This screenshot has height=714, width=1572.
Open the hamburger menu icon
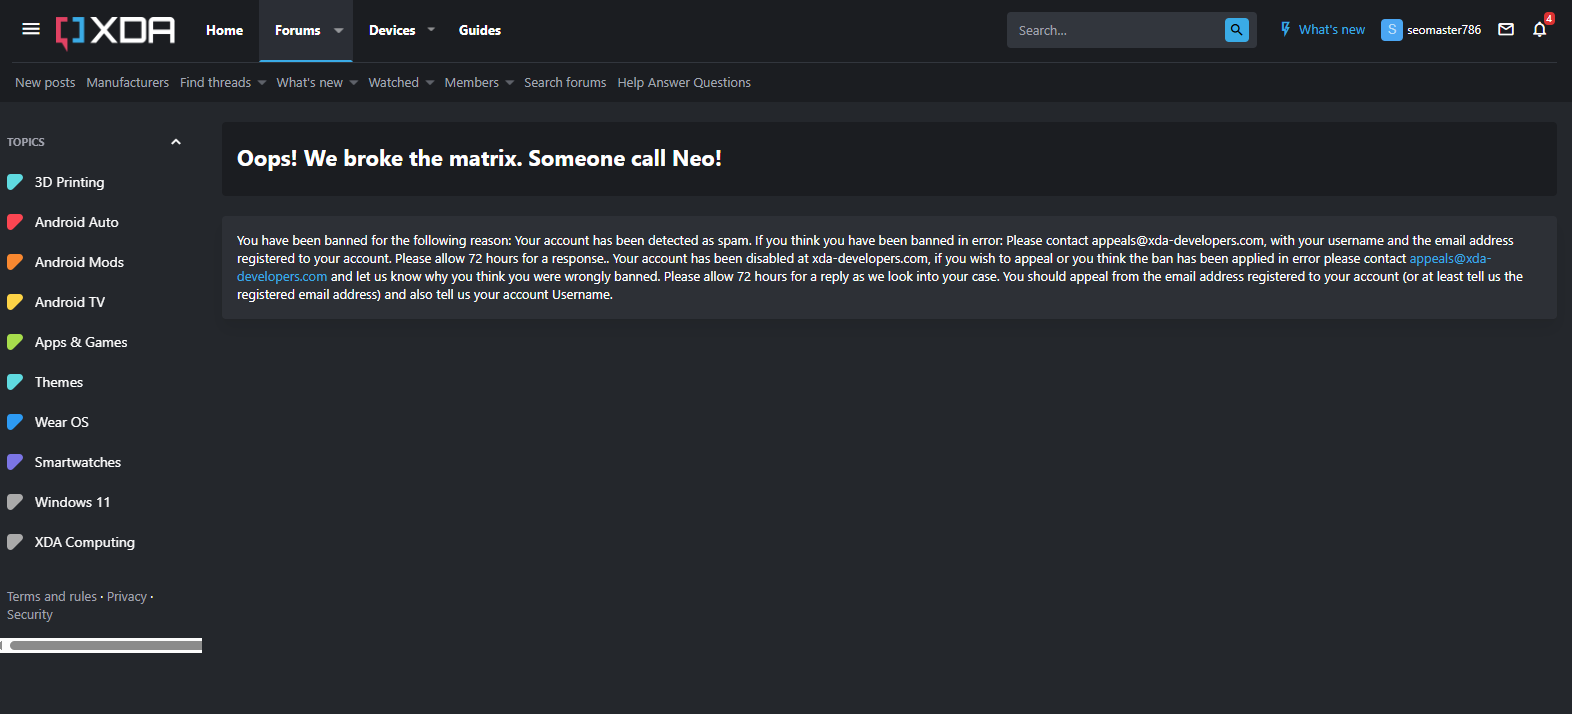31,29
